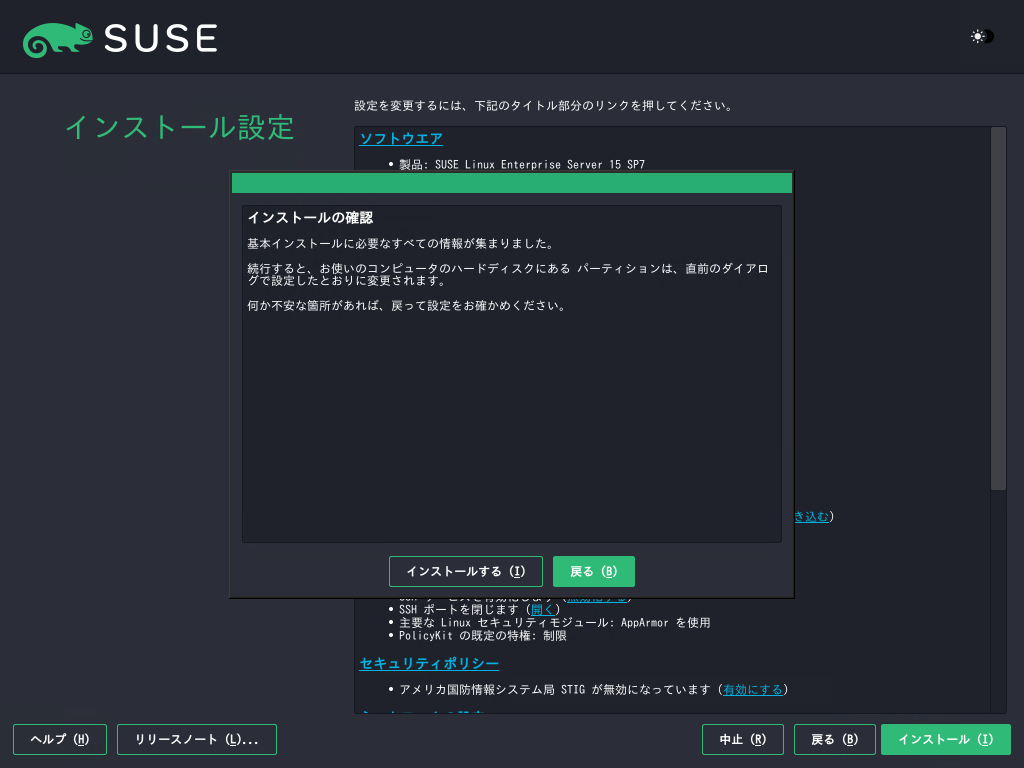The image size is (1024, 768).
Task: Click the green dialog title bar
Action: coord(511,183)
